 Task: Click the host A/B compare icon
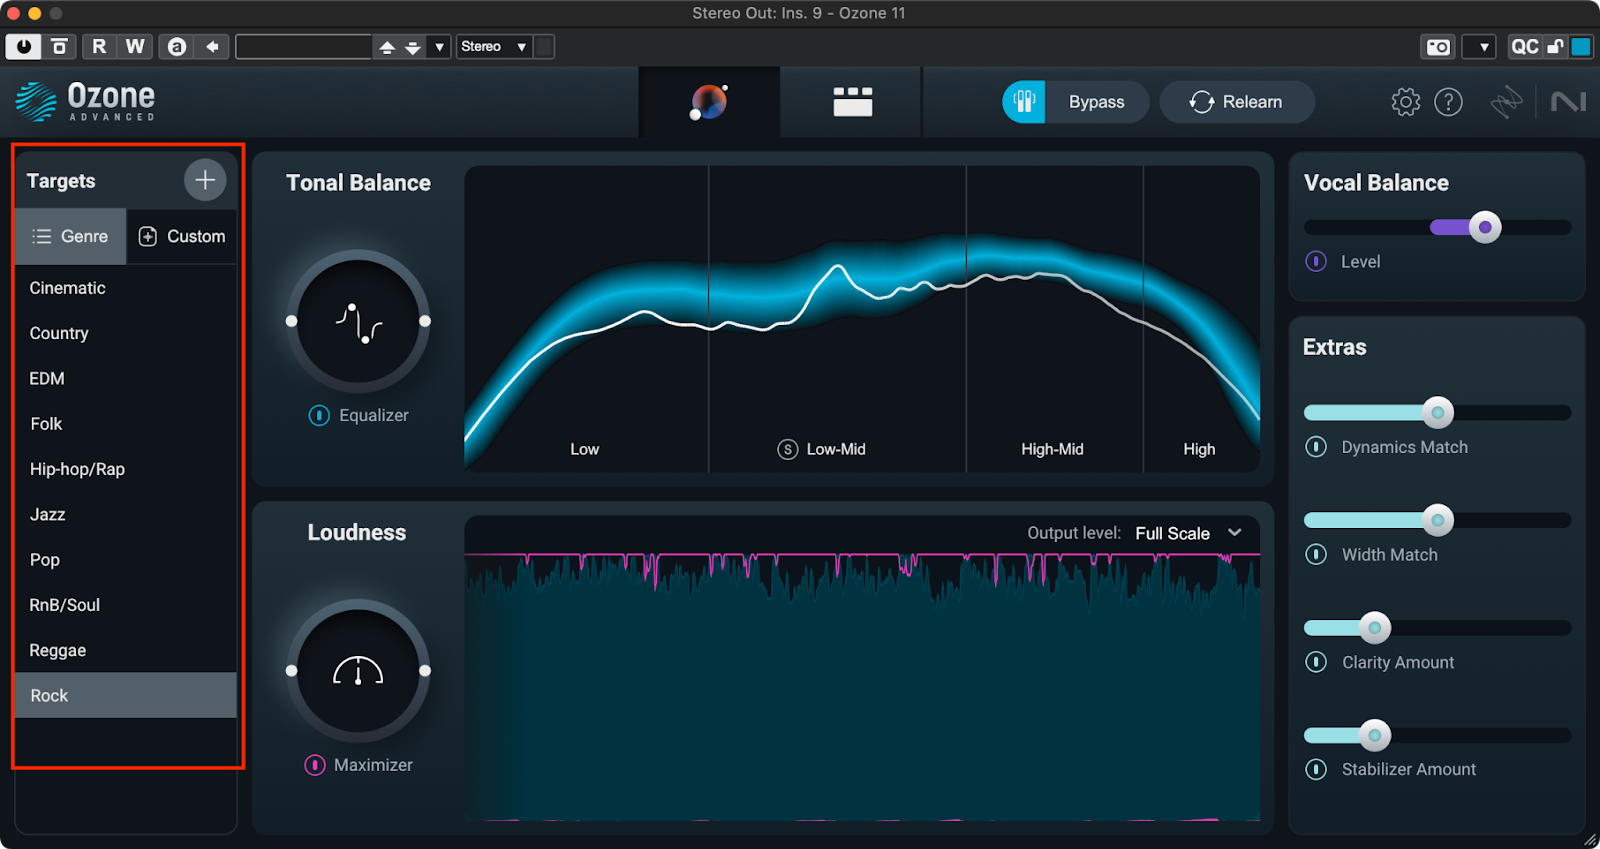click(177, 46)
